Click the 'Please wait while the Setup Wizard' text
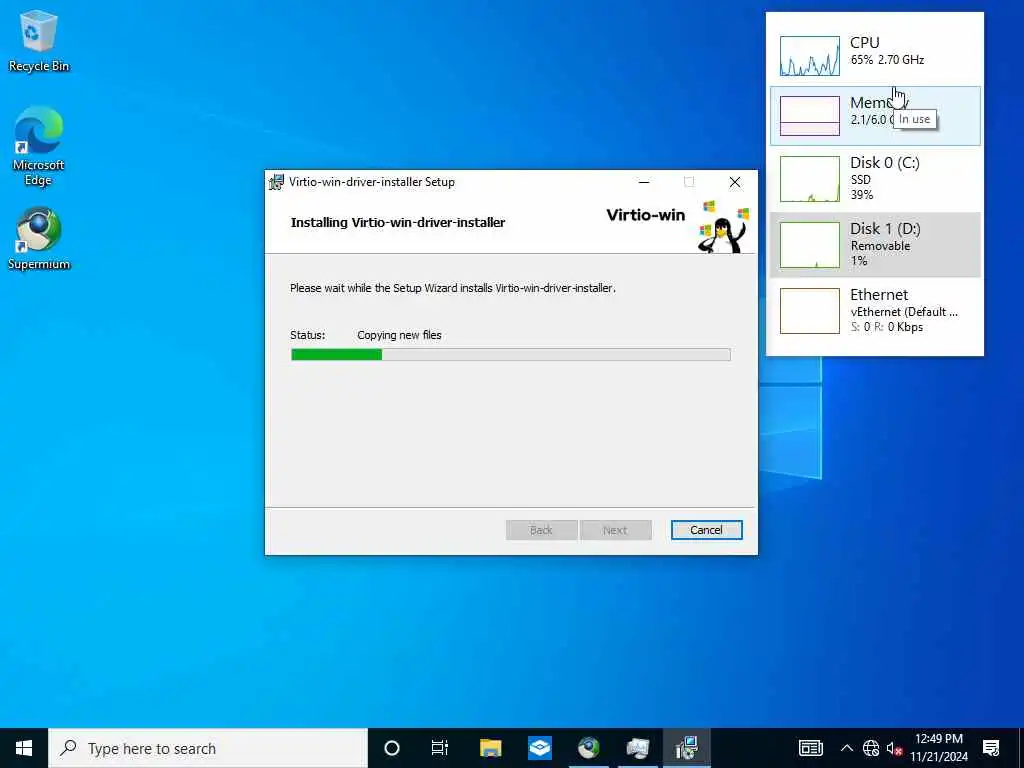This screenshot has height=768, width=1024. (453, 288)
